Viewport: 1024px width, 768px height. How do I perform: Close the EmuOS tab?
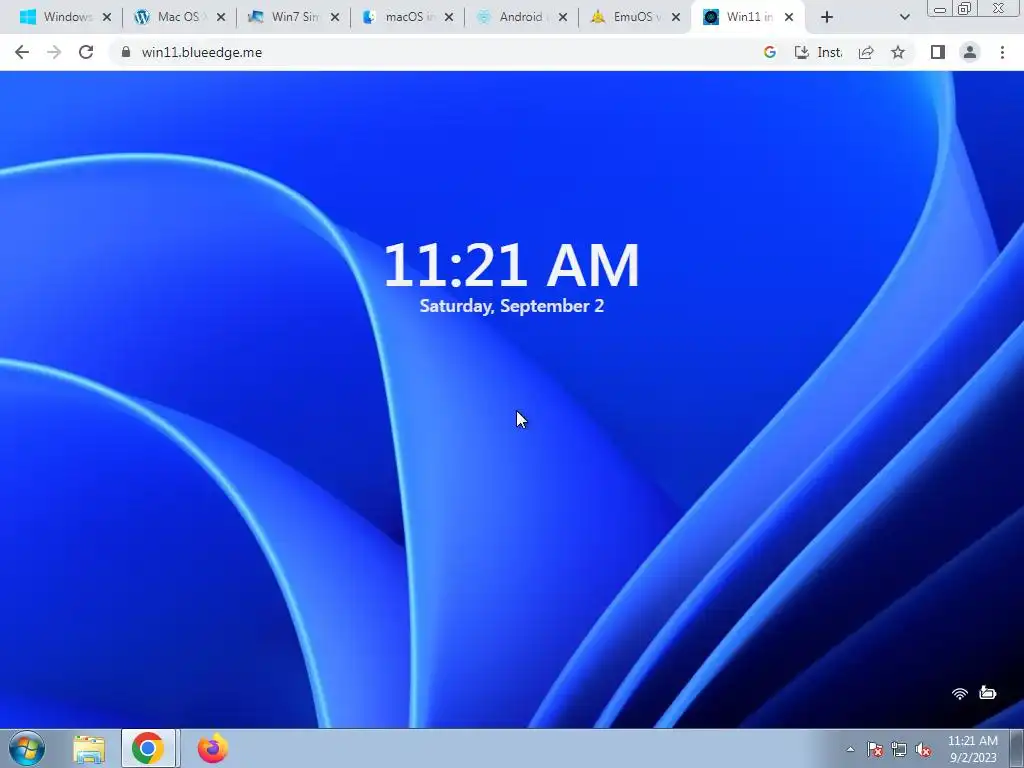(x=677, y=18)
